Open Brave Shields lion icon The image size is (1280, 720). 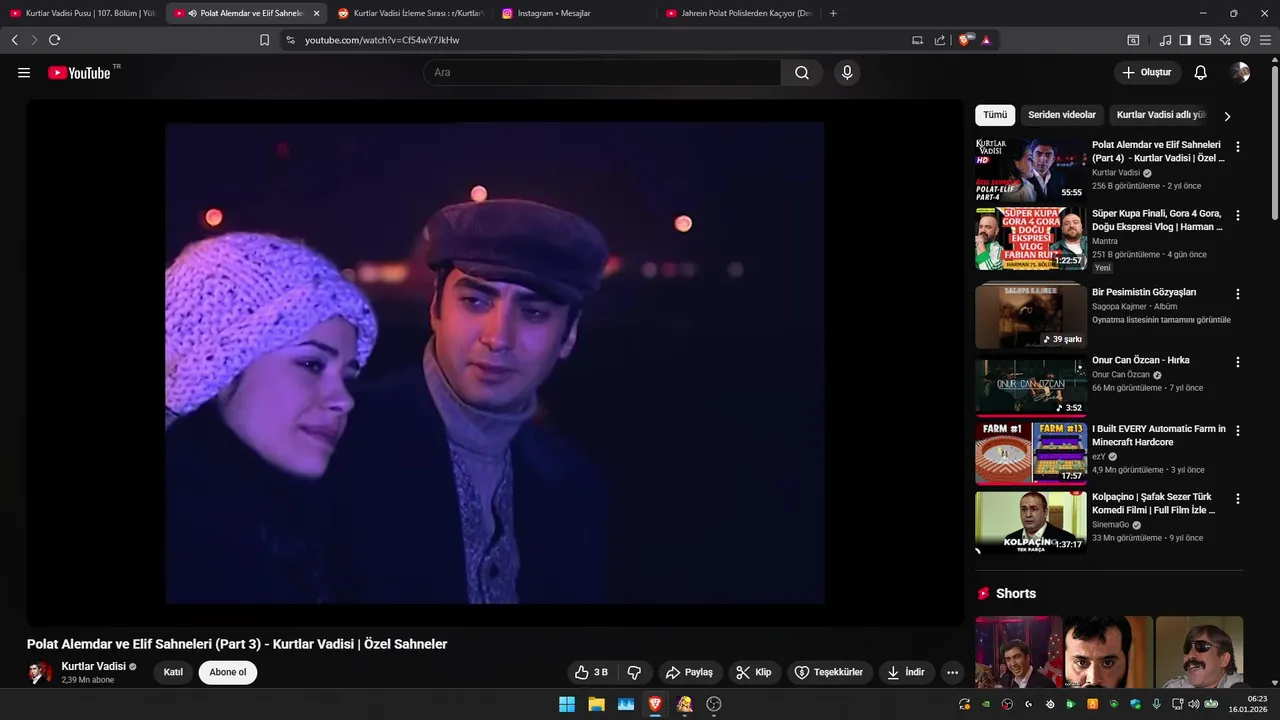[965, 40]
